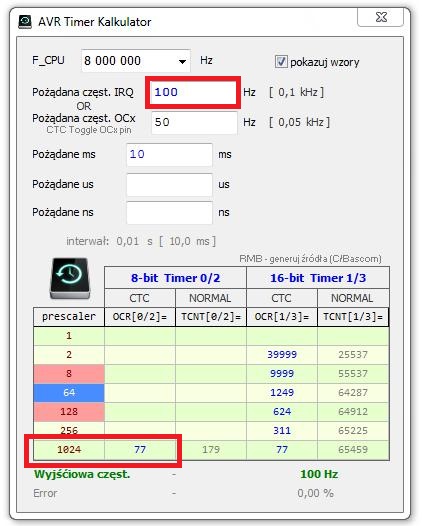Viewport: 422px width, 526px height.
Task: Select the 16-bit Timer 1/3 header
Action: (x=318, y=278)
